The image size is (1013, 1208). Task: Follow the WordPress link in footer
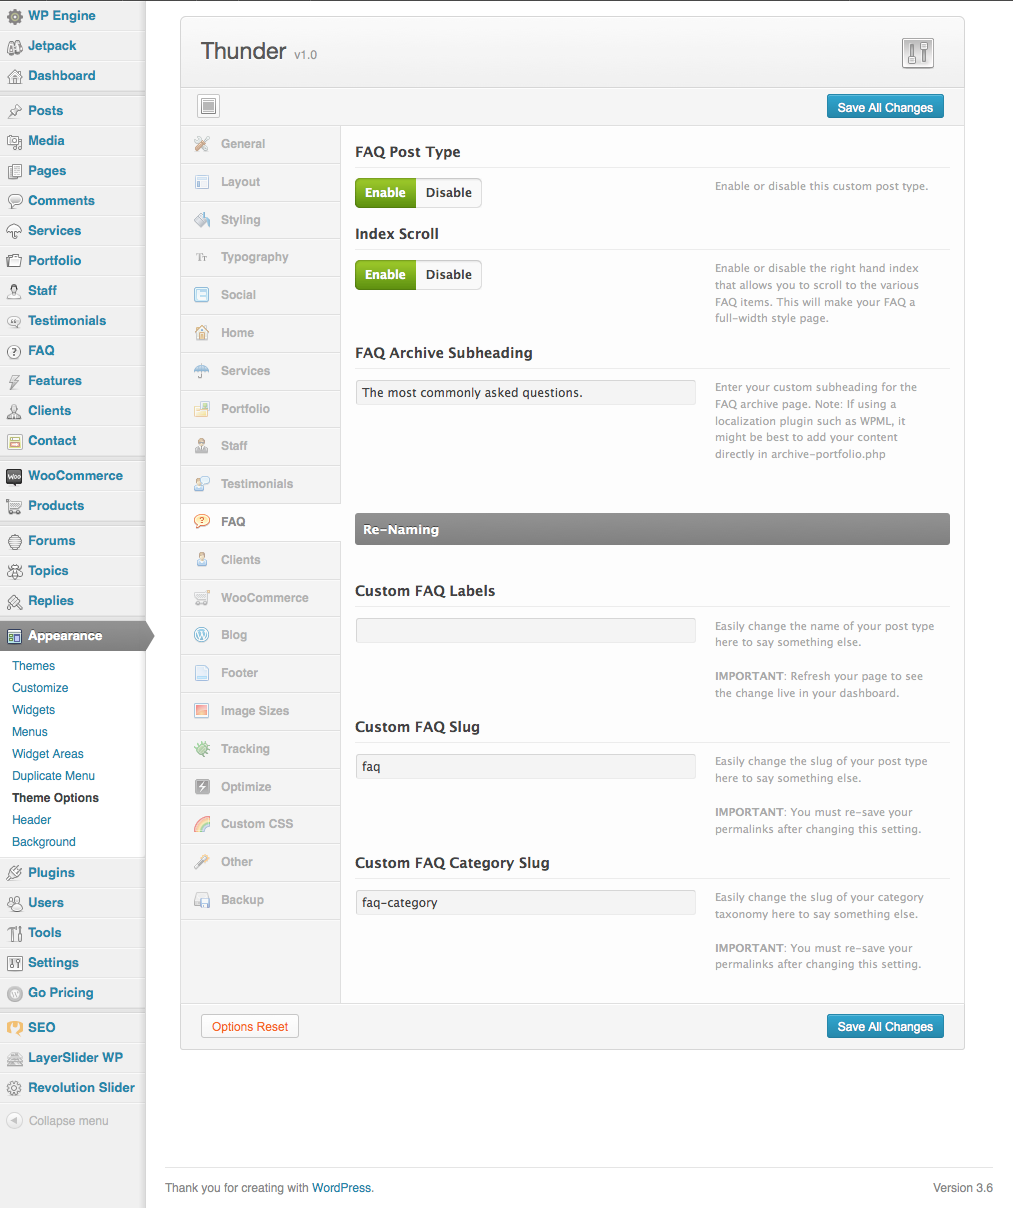(x=341, y=1188)
